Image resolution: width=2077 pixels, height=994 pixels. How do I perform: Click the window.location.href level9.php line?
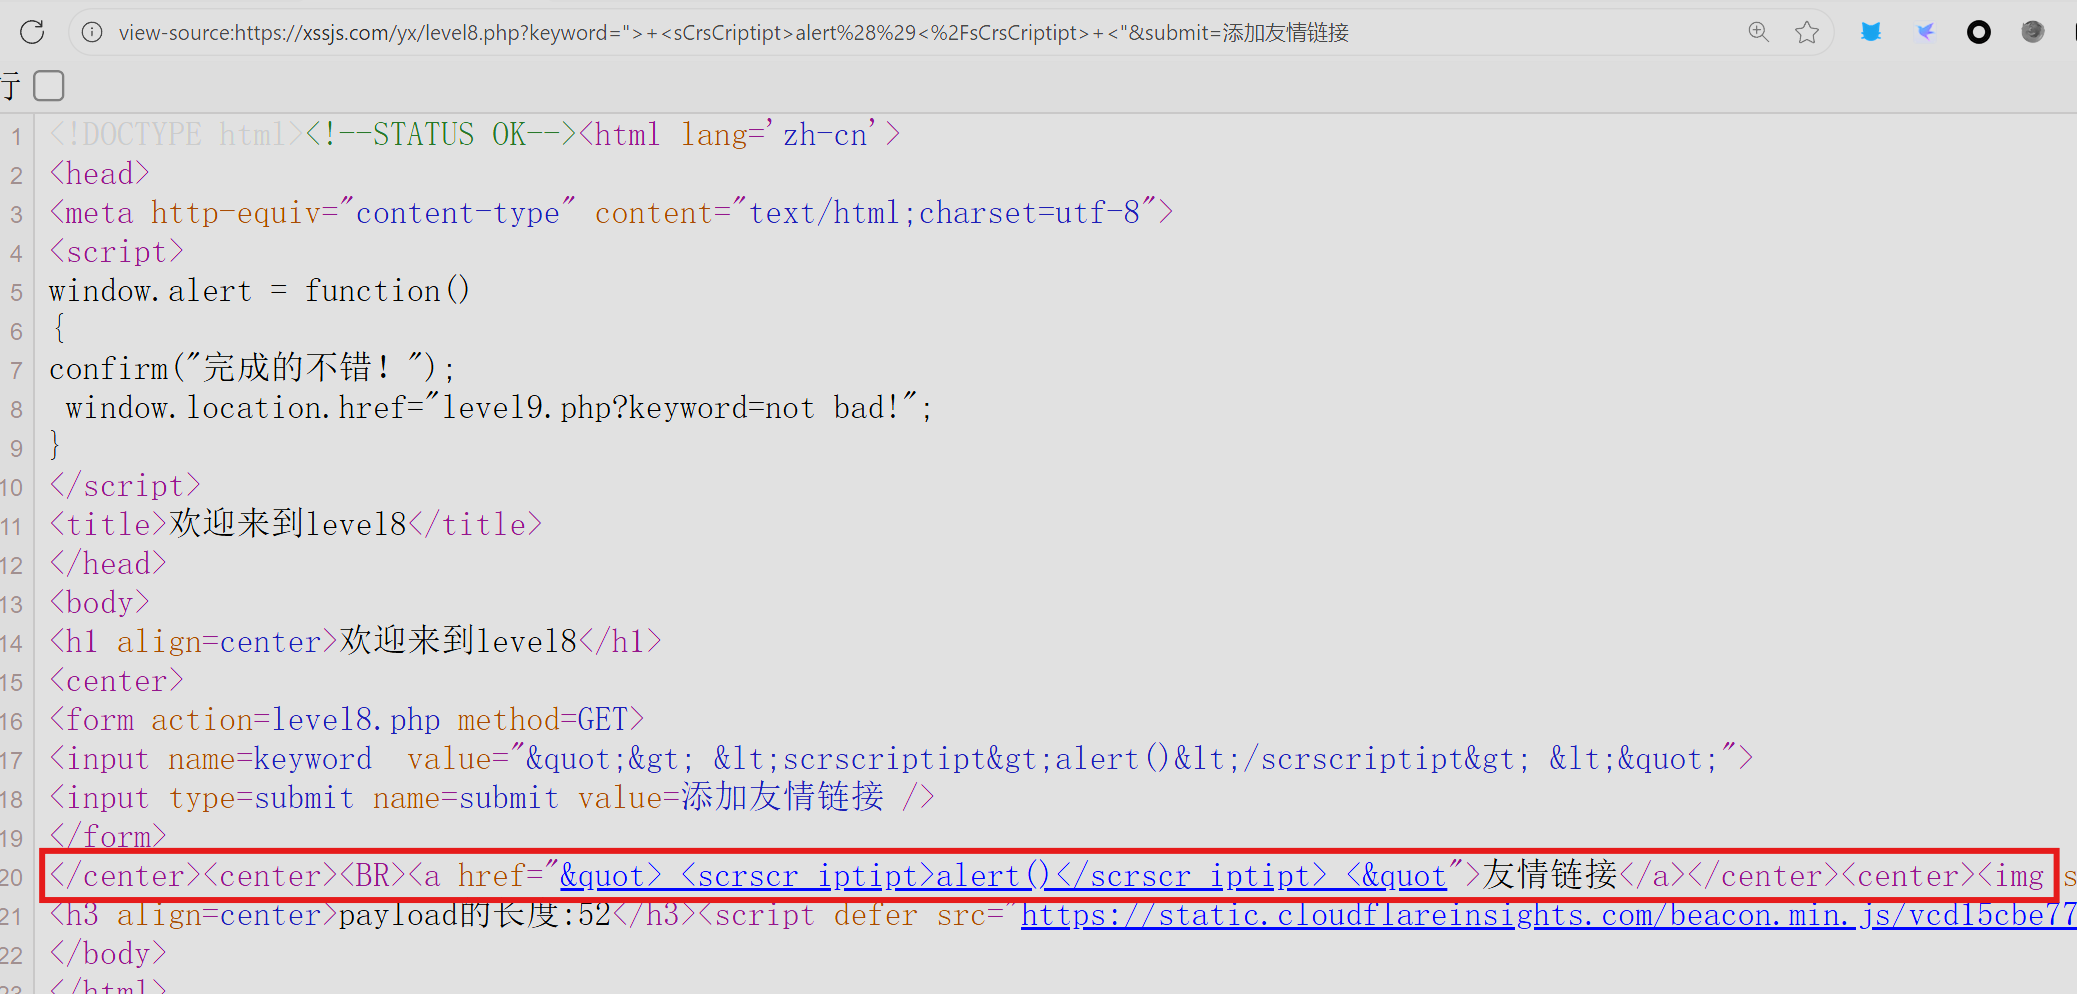click(x=499, y=408)
